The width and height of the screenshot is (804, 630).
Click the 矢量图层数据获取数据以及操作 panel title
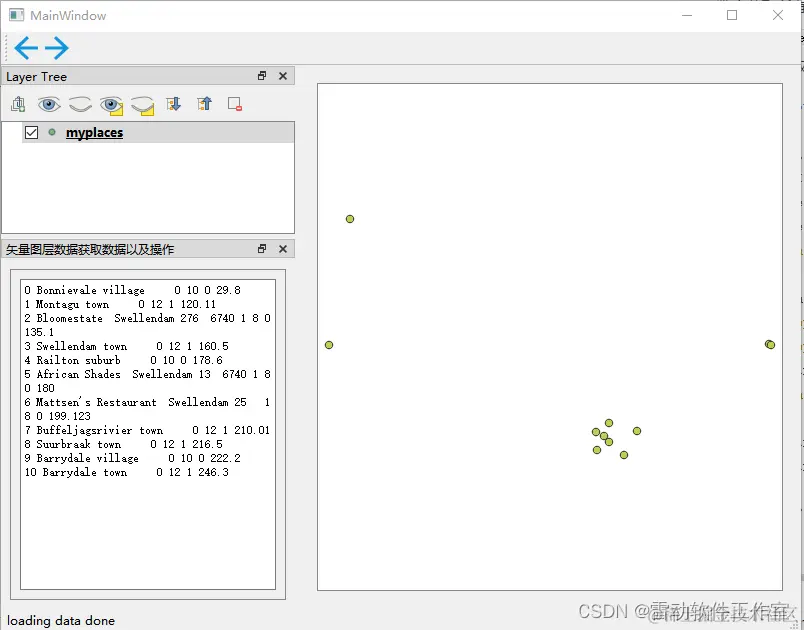90,250
